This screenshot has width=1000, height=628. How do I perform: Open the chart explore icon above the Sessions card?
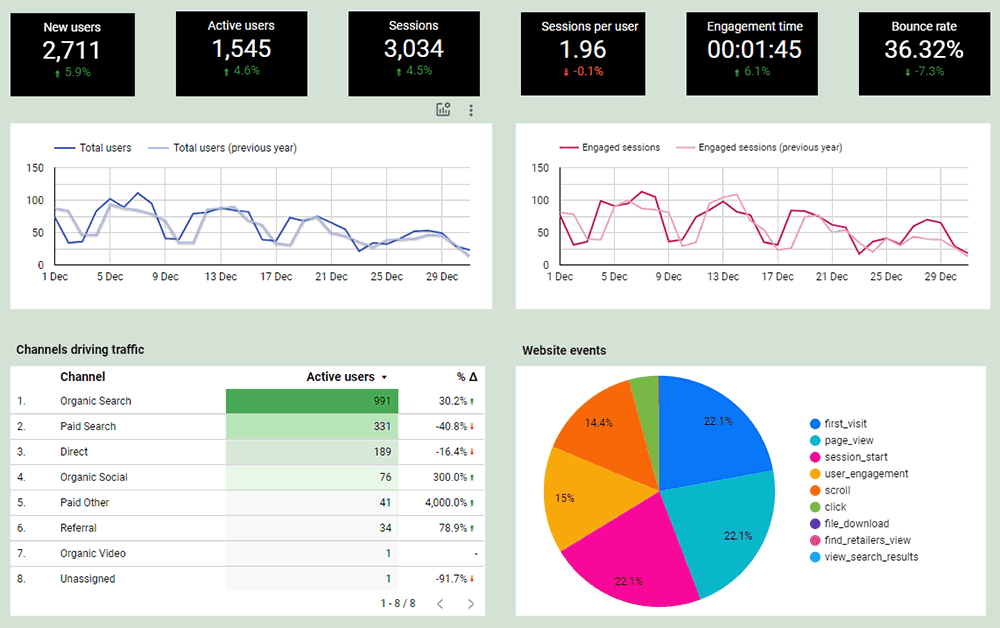[443, 110]
